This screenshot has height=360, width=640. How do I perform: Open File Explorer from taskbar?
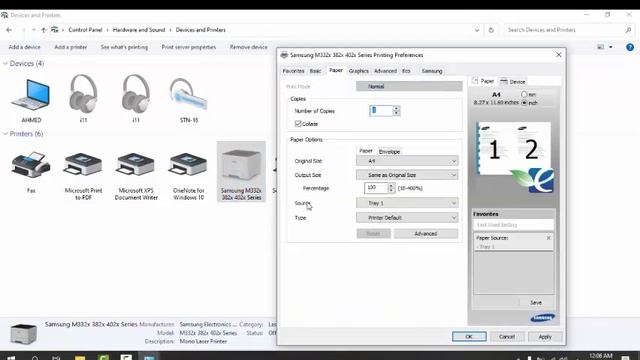point(80,358)
